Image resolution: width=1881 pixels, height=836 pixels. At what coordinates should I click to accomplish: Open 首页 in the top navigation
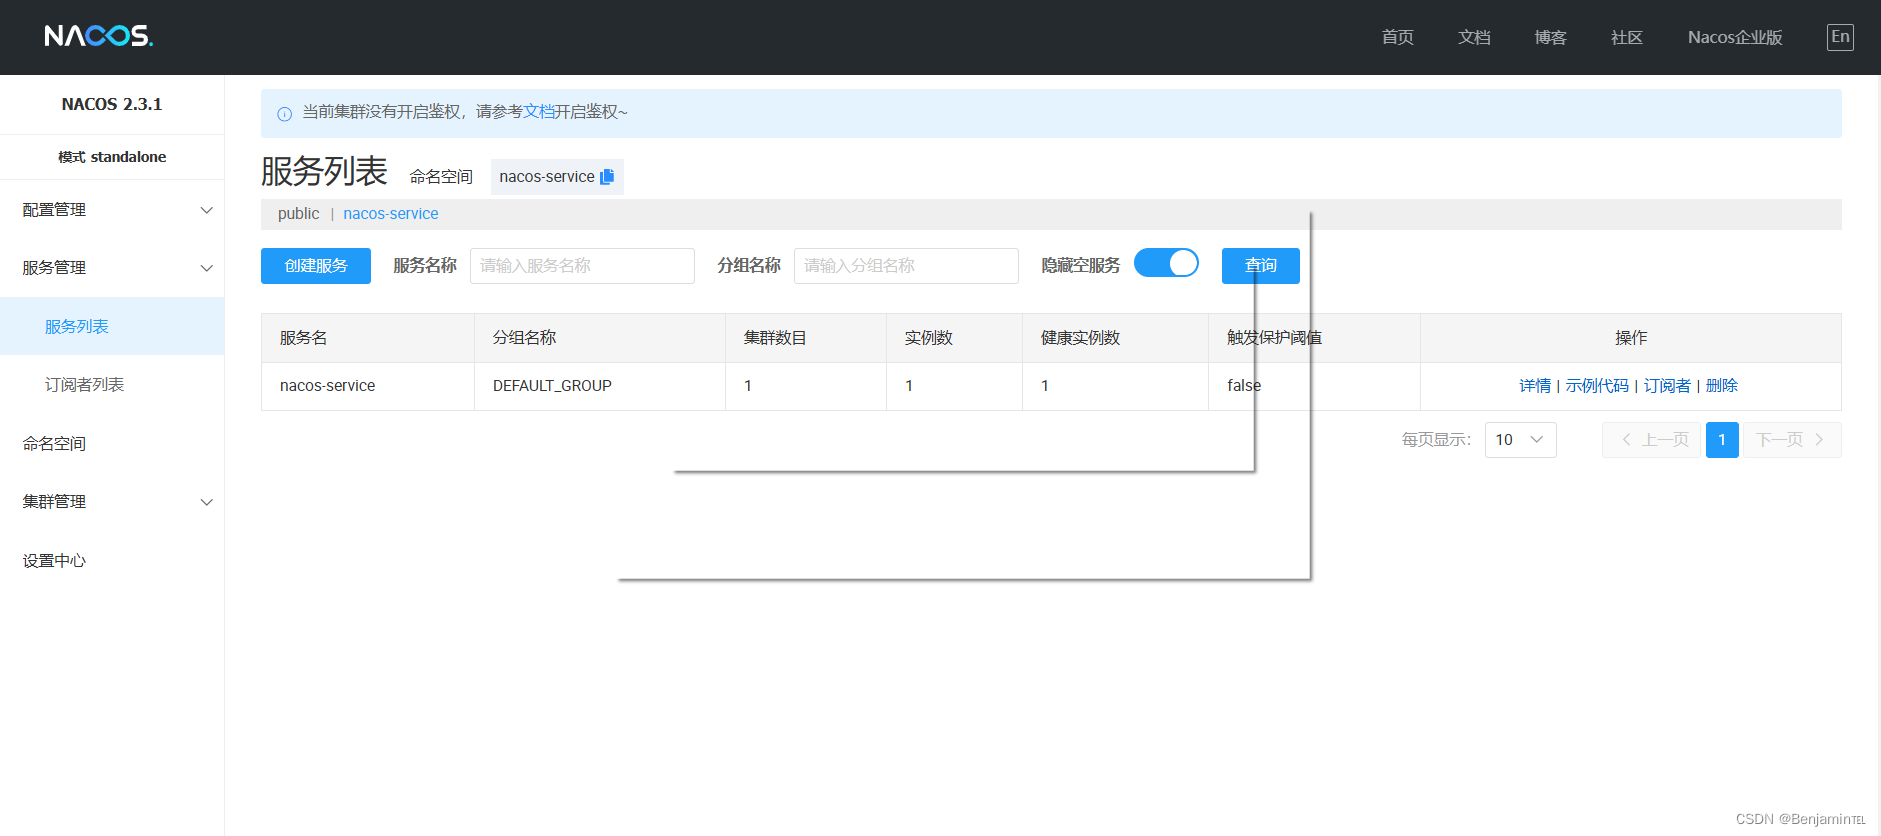click(x=1397, y=37)
